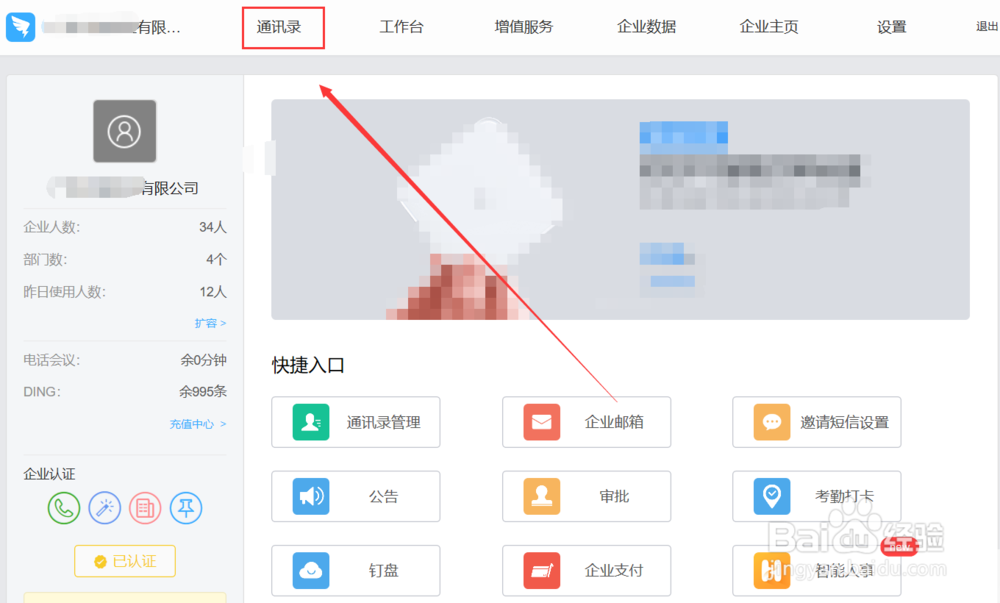The height and width of the screenshot is (603, 1000).
Task: Select the green phone certification icon
Action: tap(63, 508)
